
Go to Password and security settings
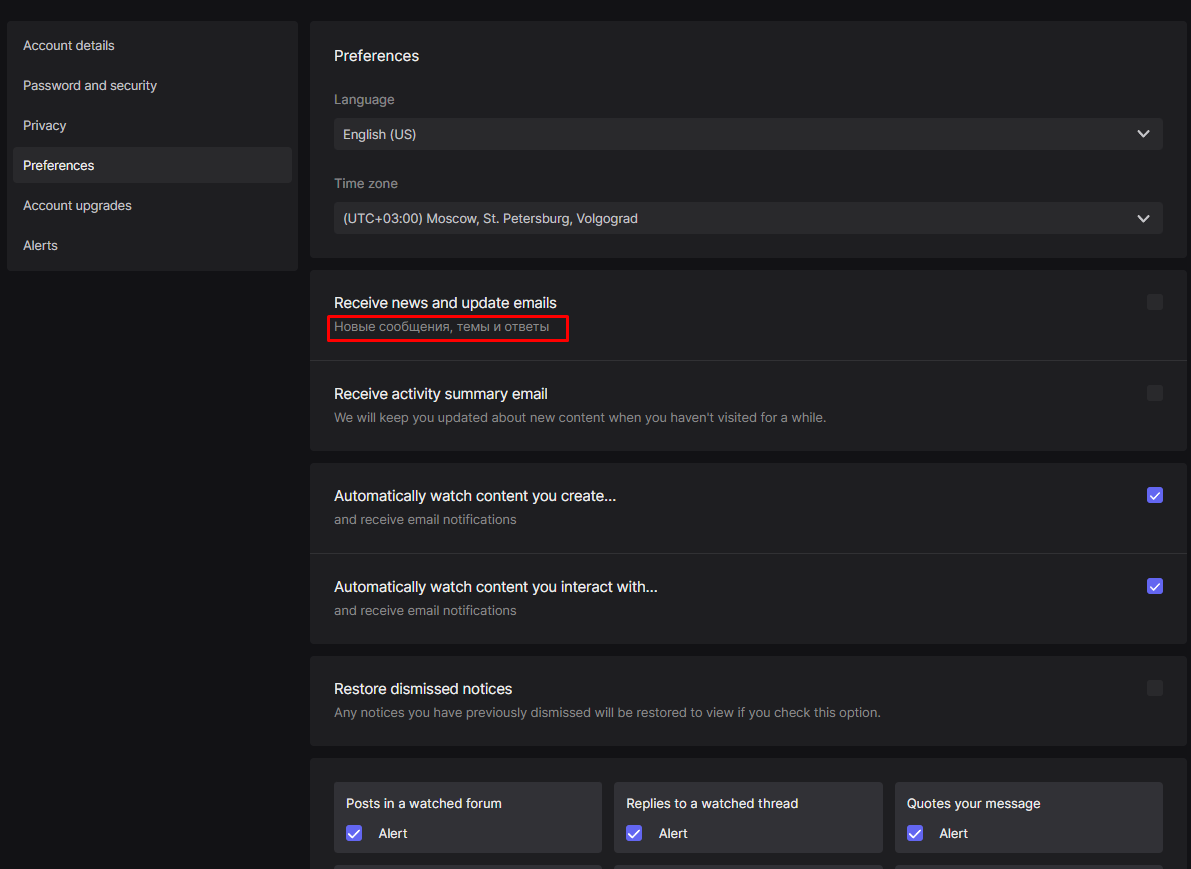[x=90, y=86]
